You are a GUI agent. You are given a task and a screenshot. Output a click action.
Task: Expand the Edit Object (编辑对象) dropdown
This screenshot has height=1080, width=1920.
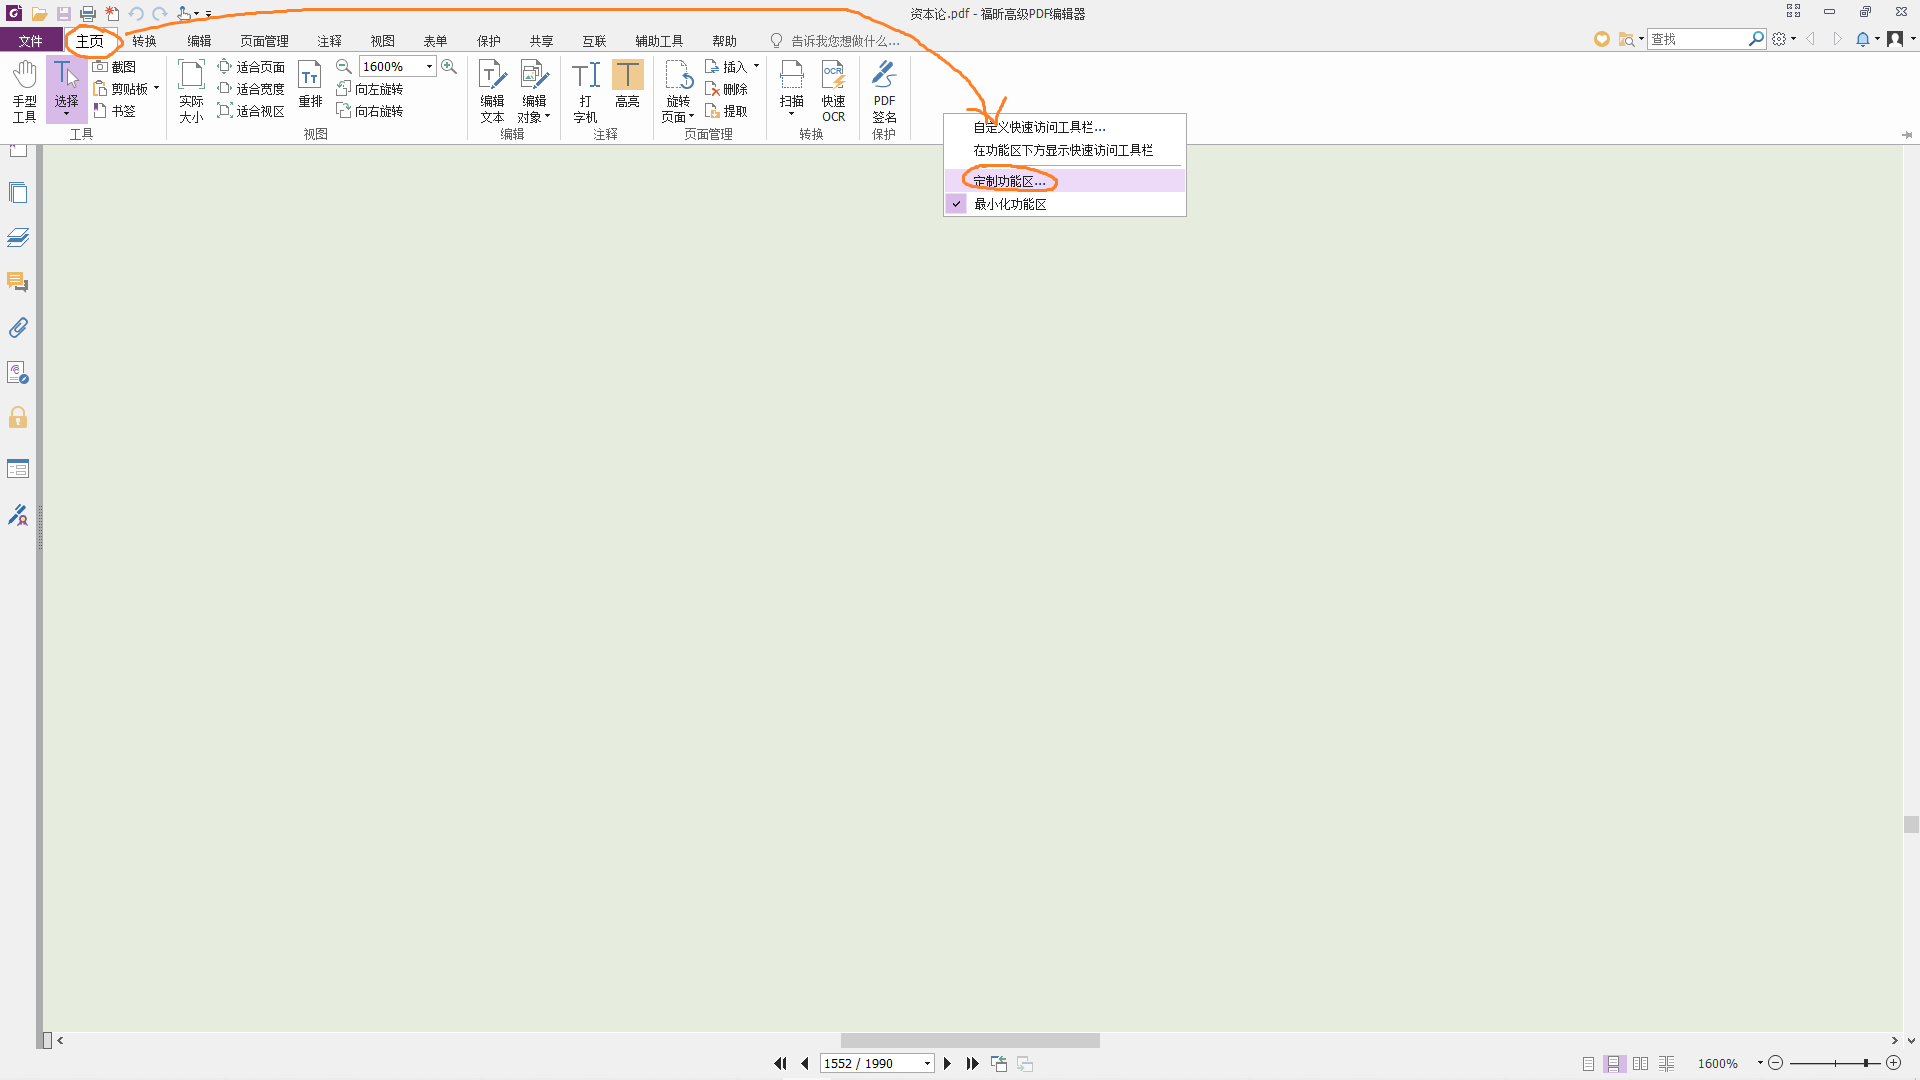pyautogui.click(x=548, y=117)
